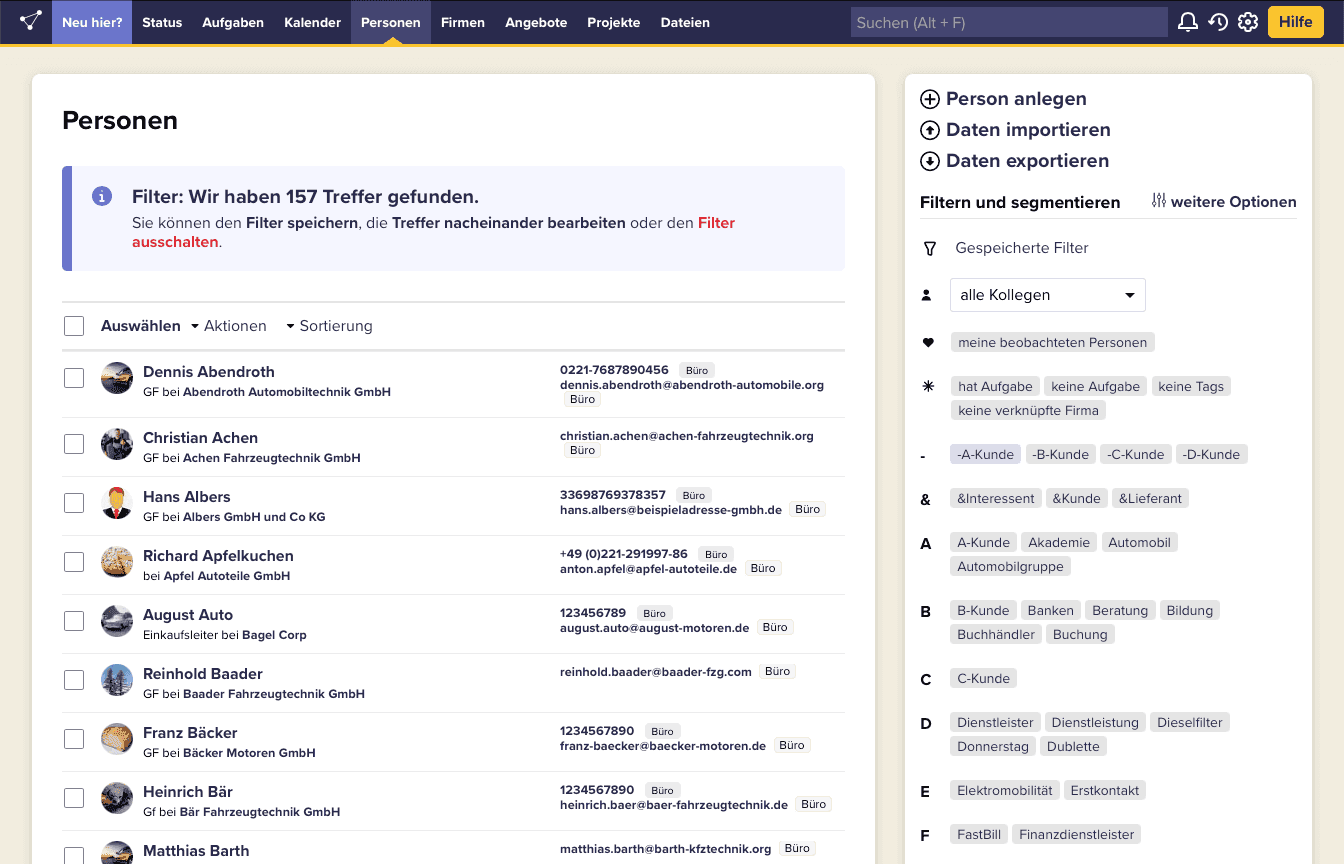Click the upload icon beside Daten importieren
1344x864 pixels.
[929, 129]
